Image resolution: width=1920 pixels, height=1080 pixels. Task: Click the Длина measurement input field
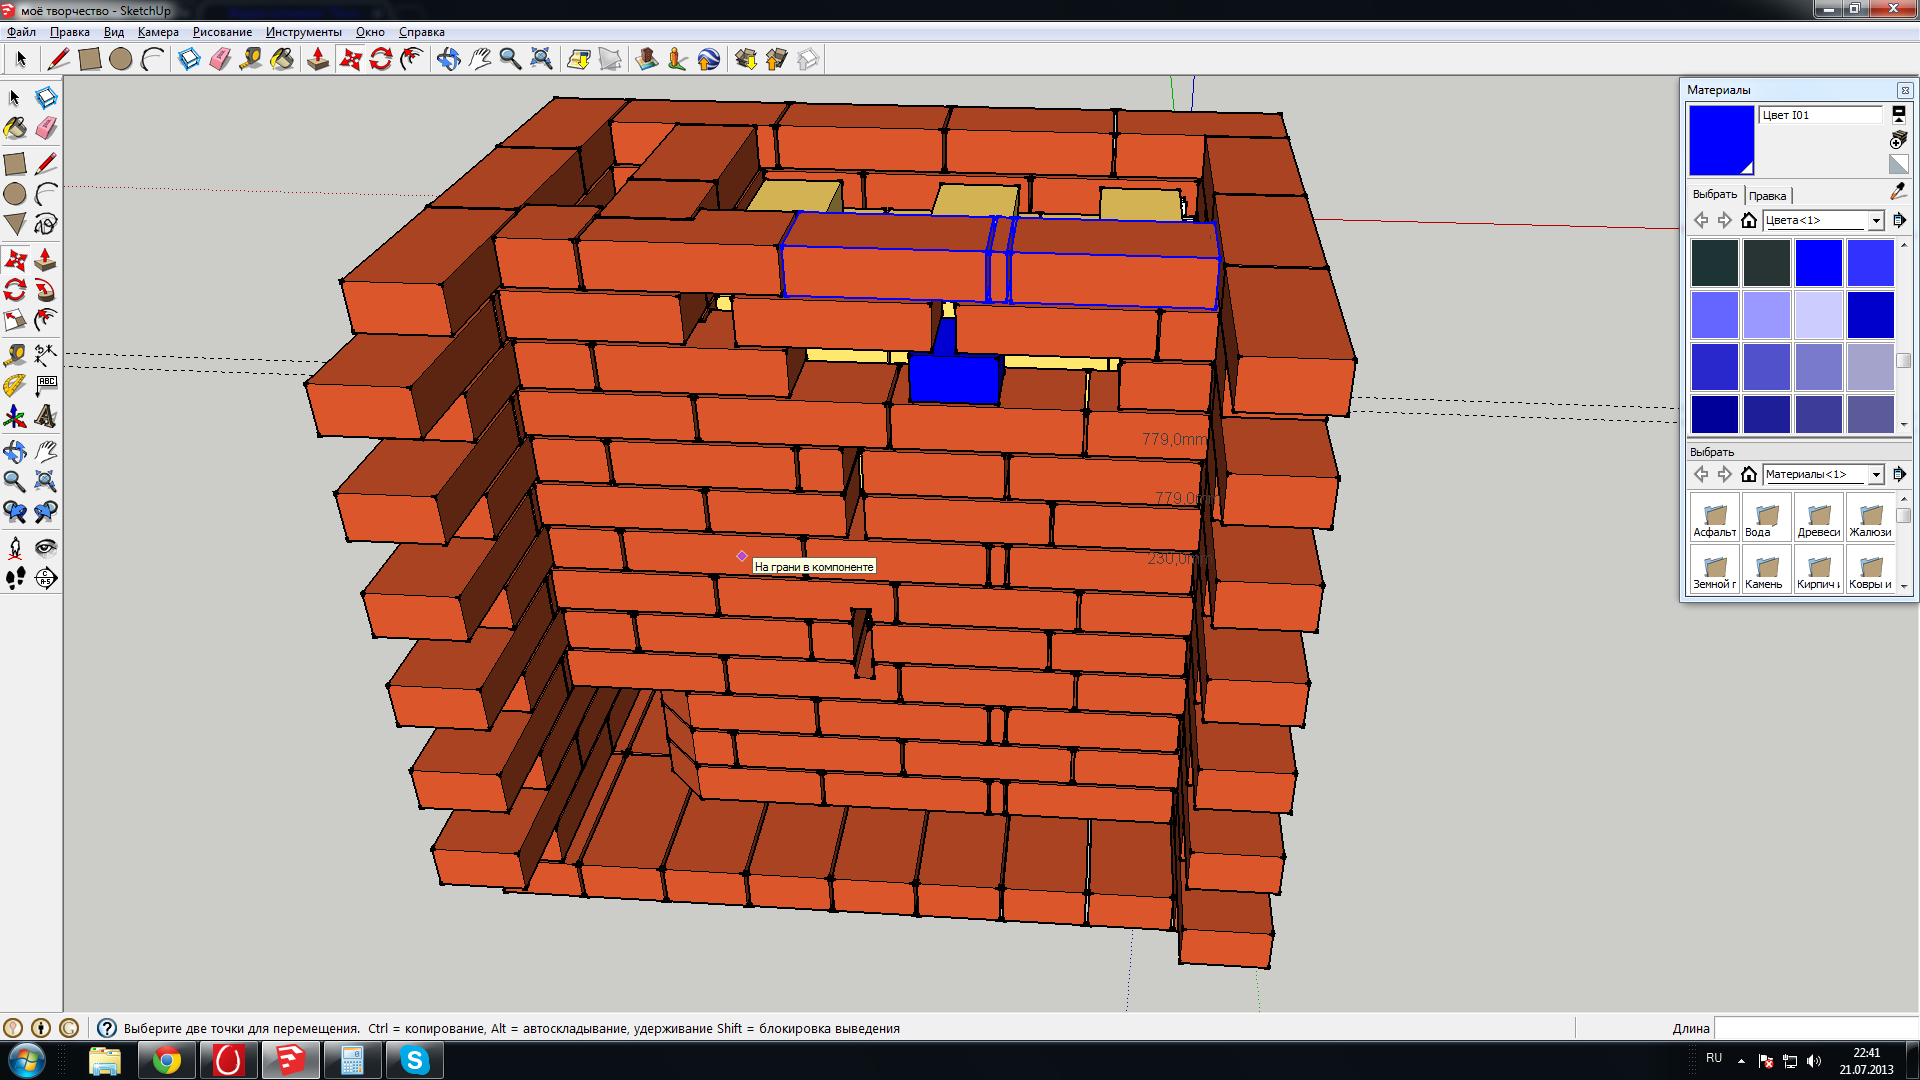(1815, 1028)
